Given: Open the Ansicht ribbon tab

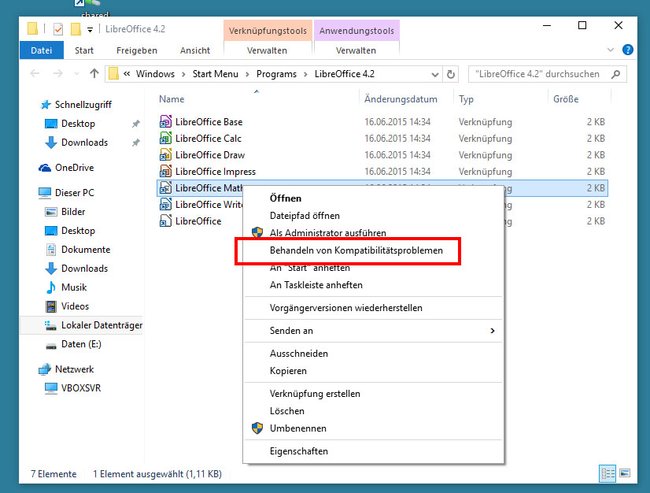Looking at the screenshot, I should coord(195,50).
